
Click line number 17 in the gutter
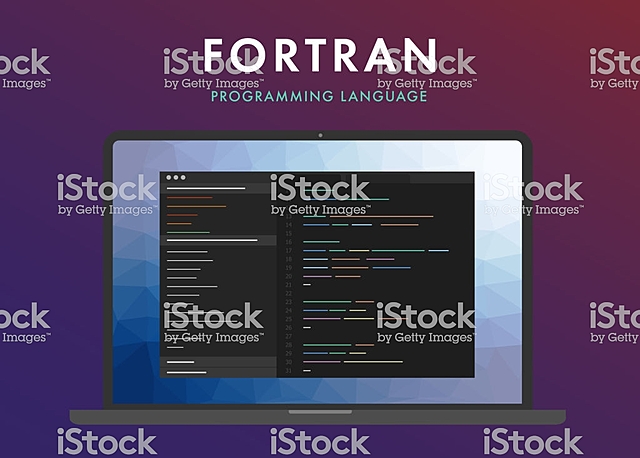[x=289, y=251]
